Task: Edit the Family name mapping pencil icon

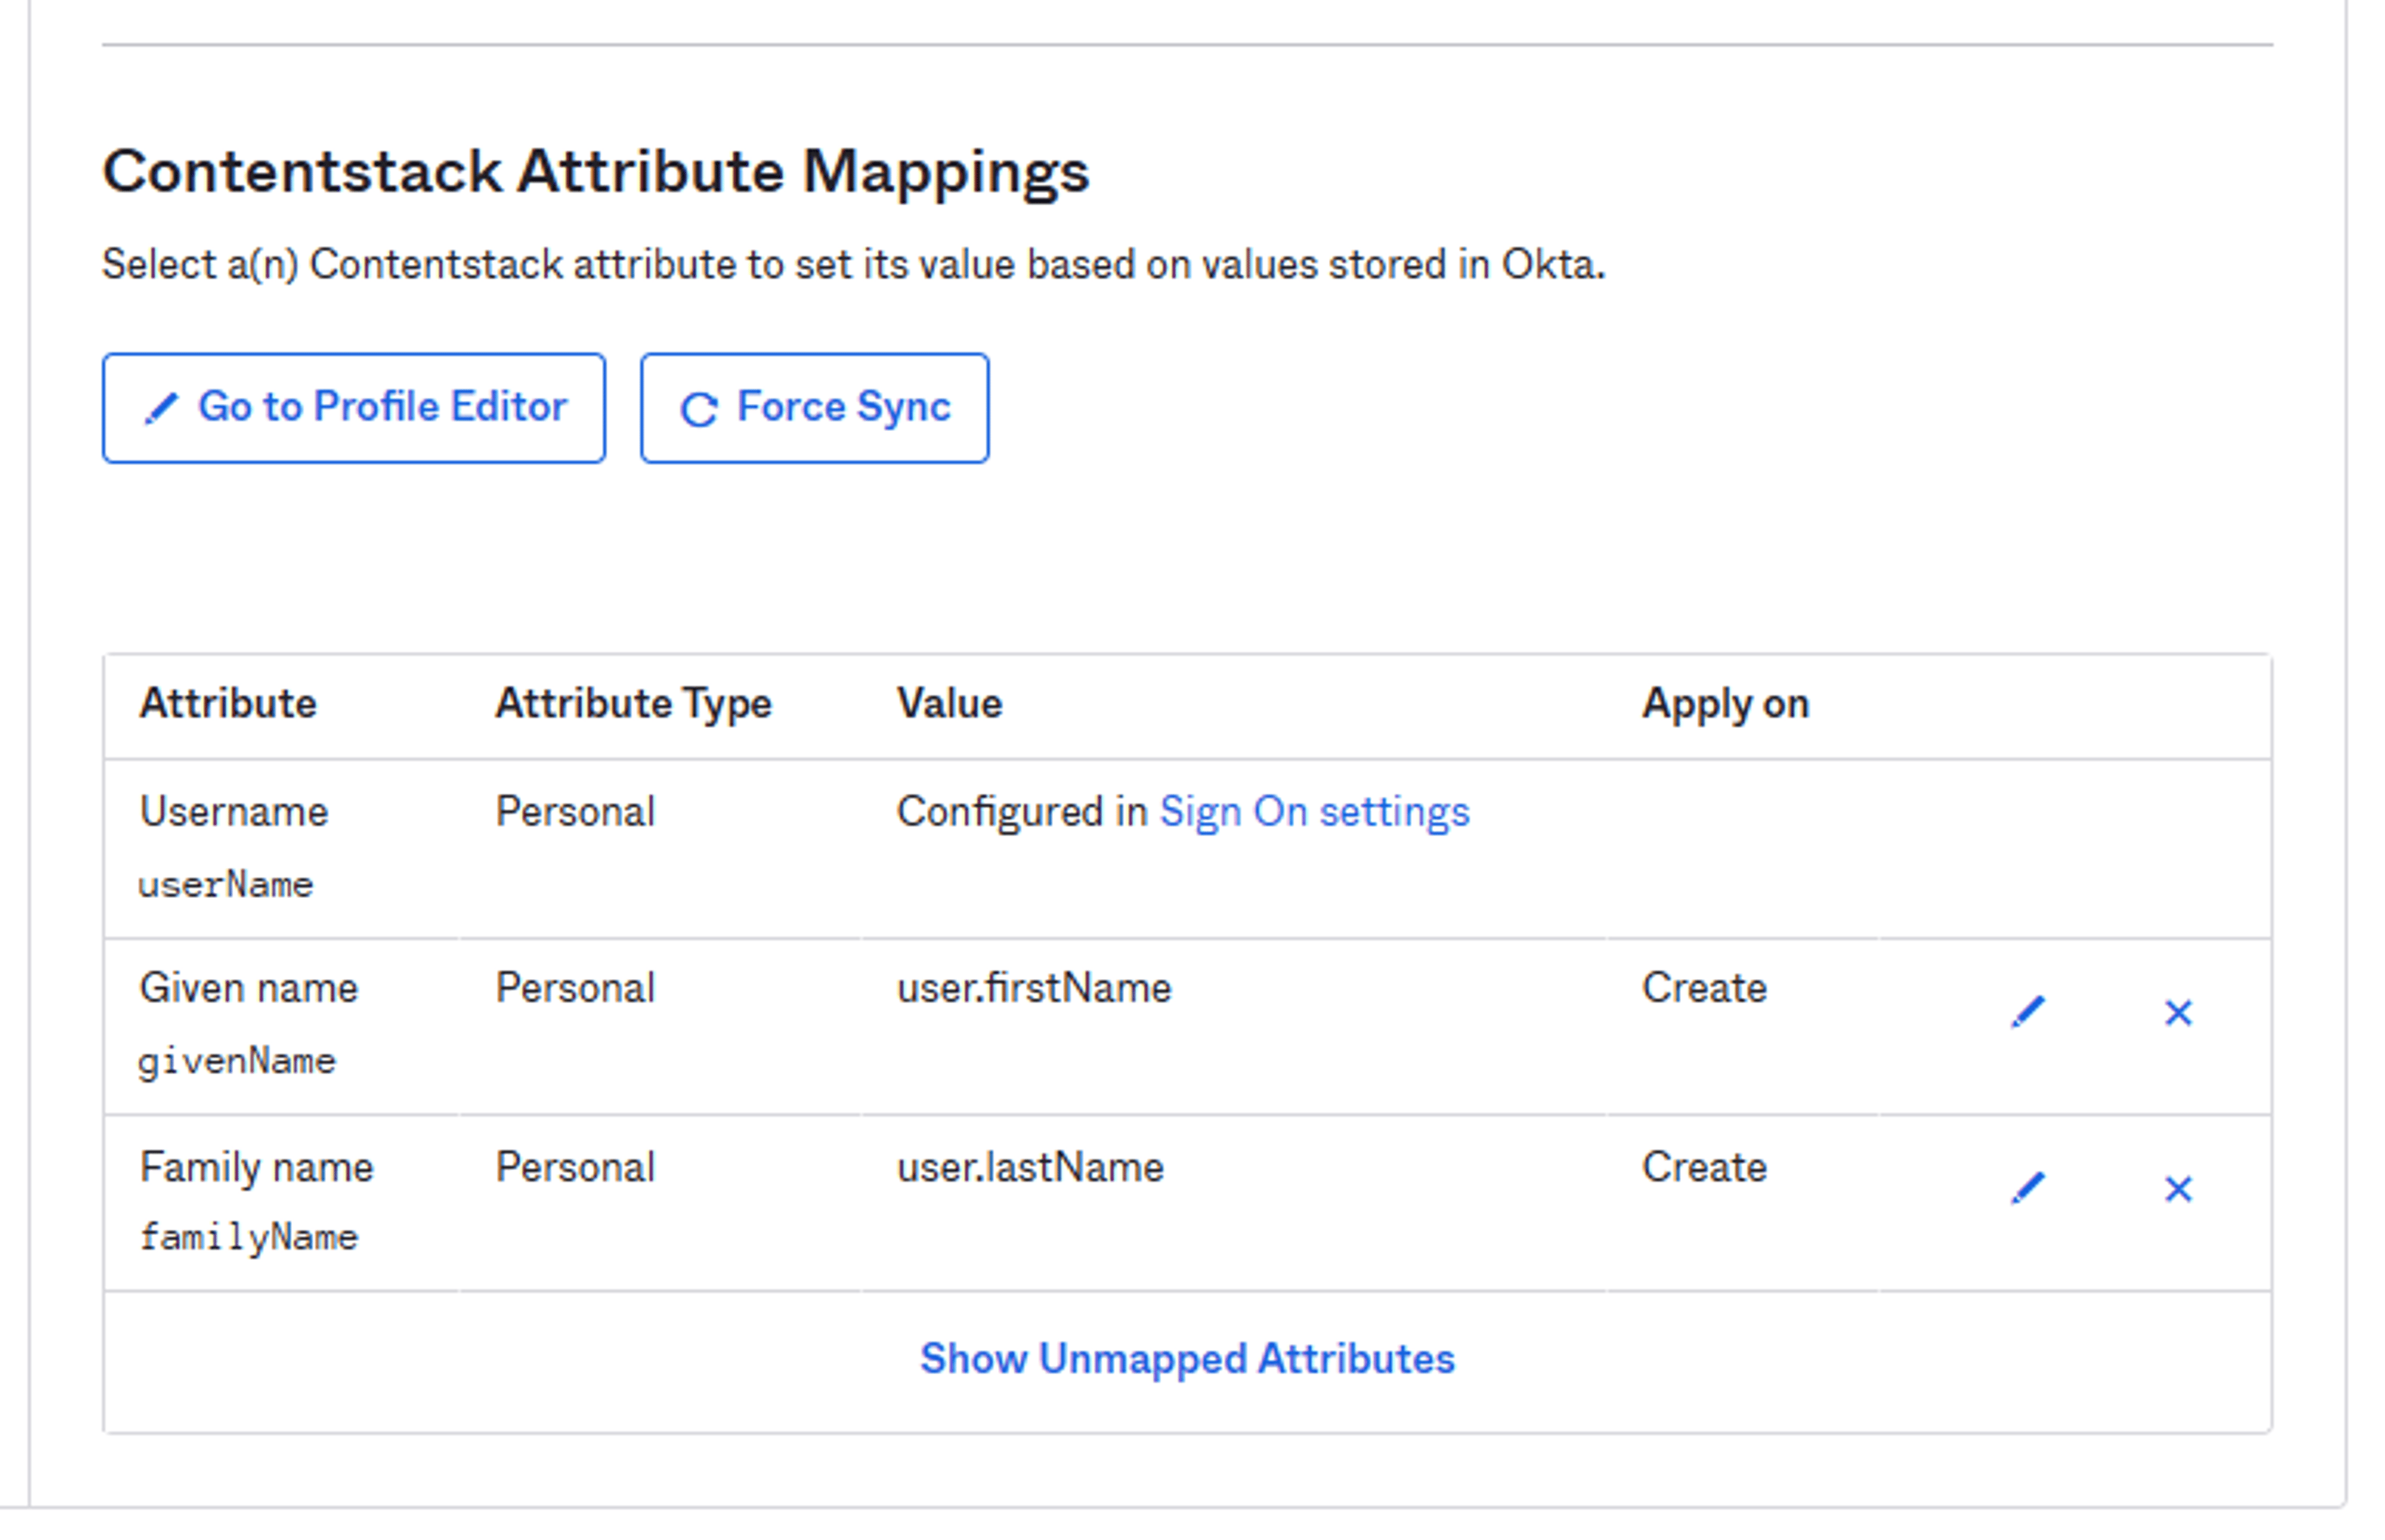Action: (2027, 1189)
